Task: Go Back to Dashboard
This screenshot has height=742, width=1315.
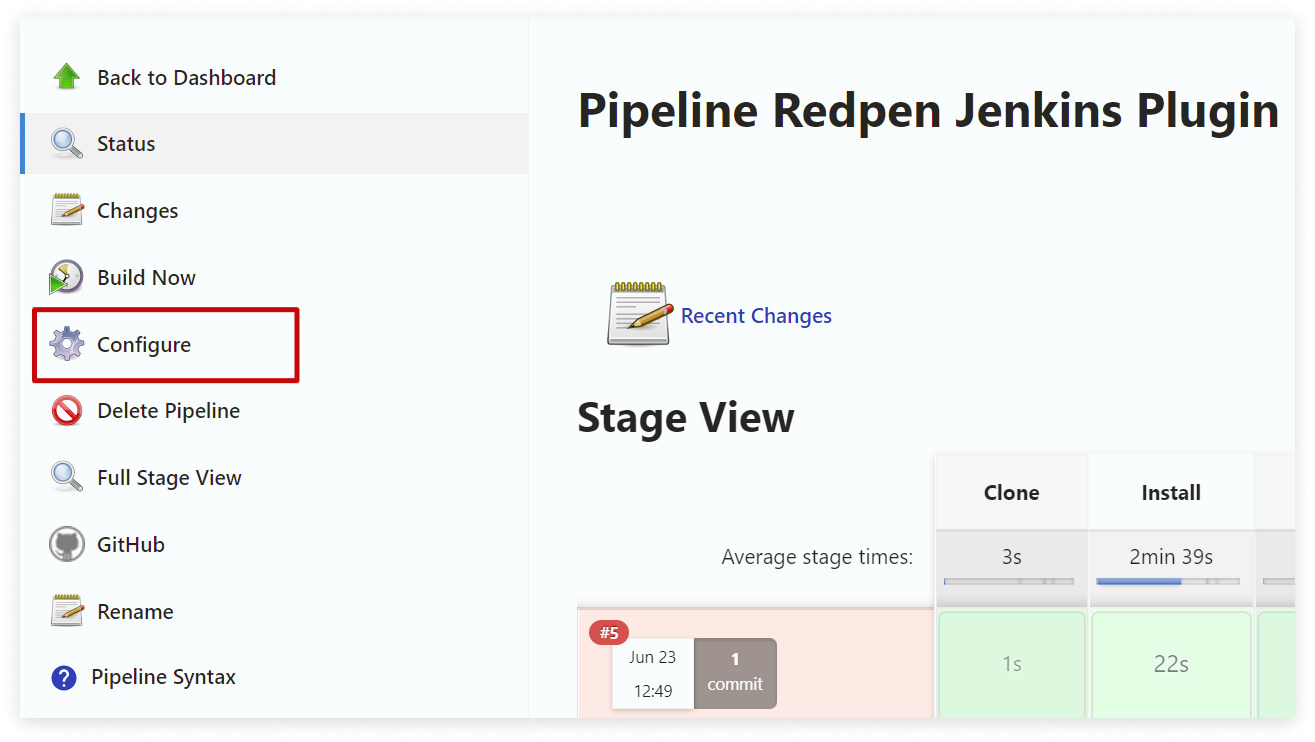Action: click(186, 77)
